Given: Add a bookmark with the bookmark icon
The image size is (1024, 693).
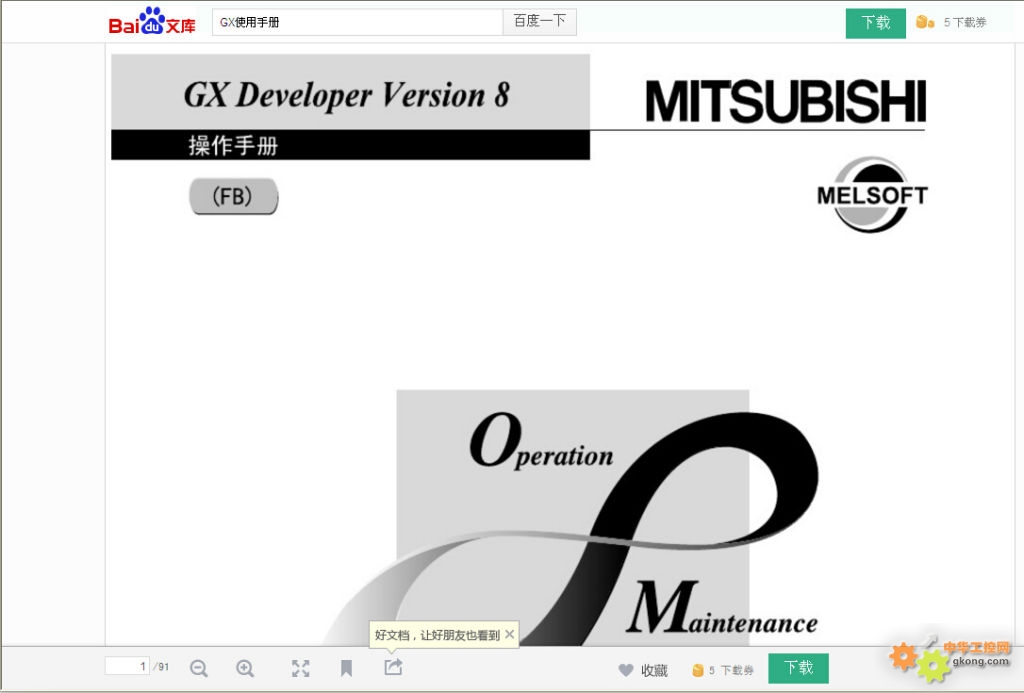Looking at the screenshot, I should (x=346, y=668).
